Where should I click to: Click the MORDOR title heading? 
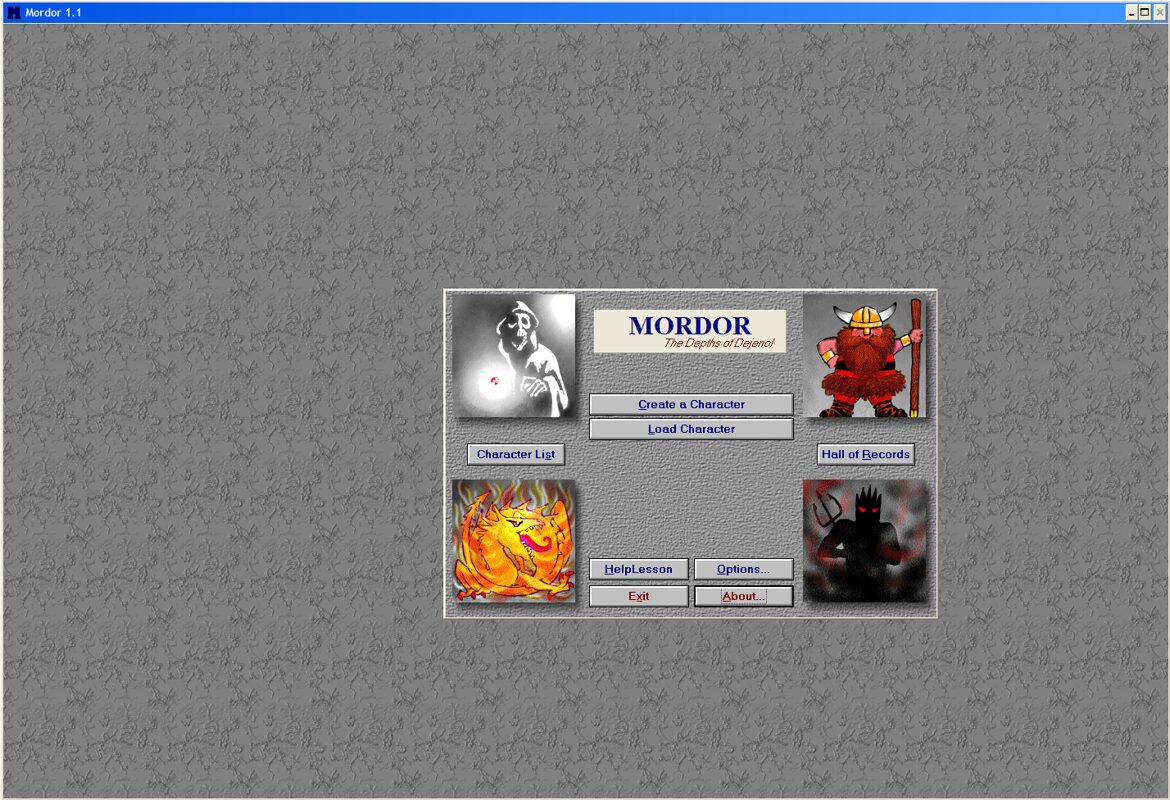[689, 326]
